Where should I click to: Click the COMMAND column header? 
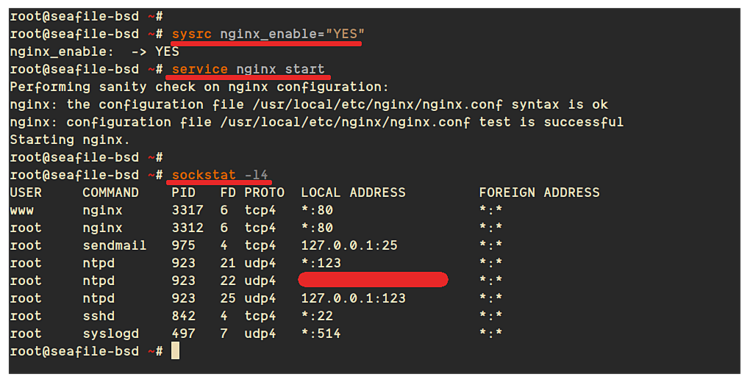coord(110,193)
